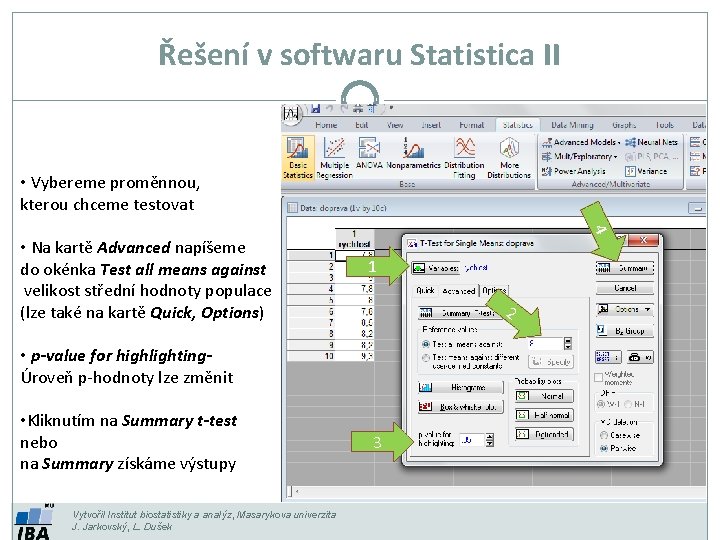Open the Quick tab in dialog
The width and height of the screenshot is (720, 540).
point(425,290)
